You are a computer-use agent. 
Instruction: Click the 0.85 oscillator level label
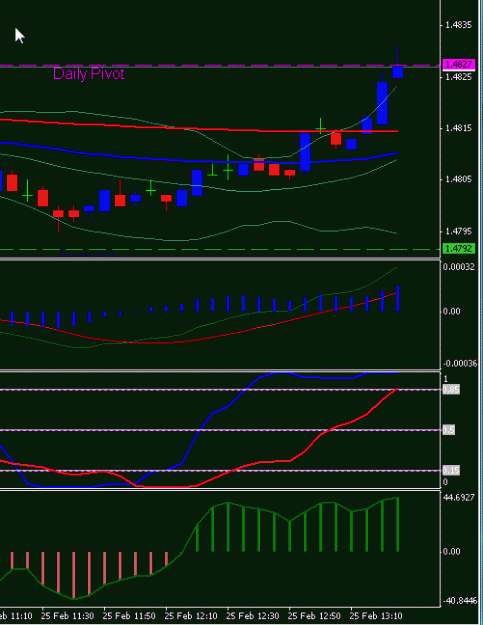point(451,389)
